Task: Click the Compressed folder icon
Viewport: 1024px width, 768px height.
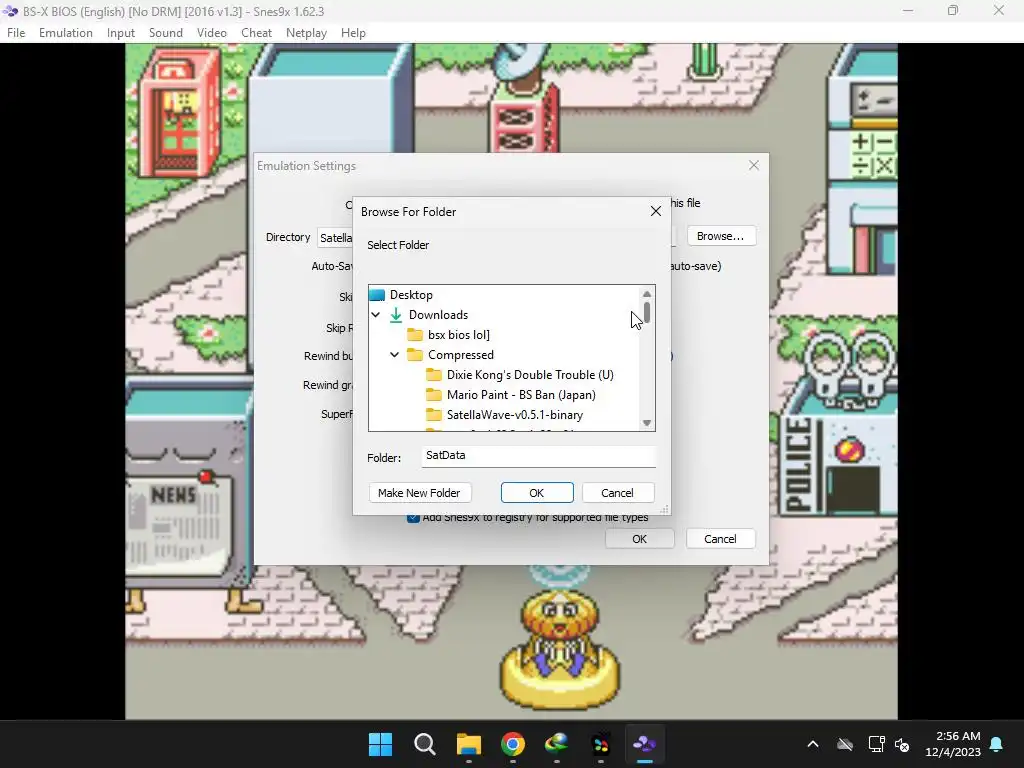Action: [x=415, y=355]
